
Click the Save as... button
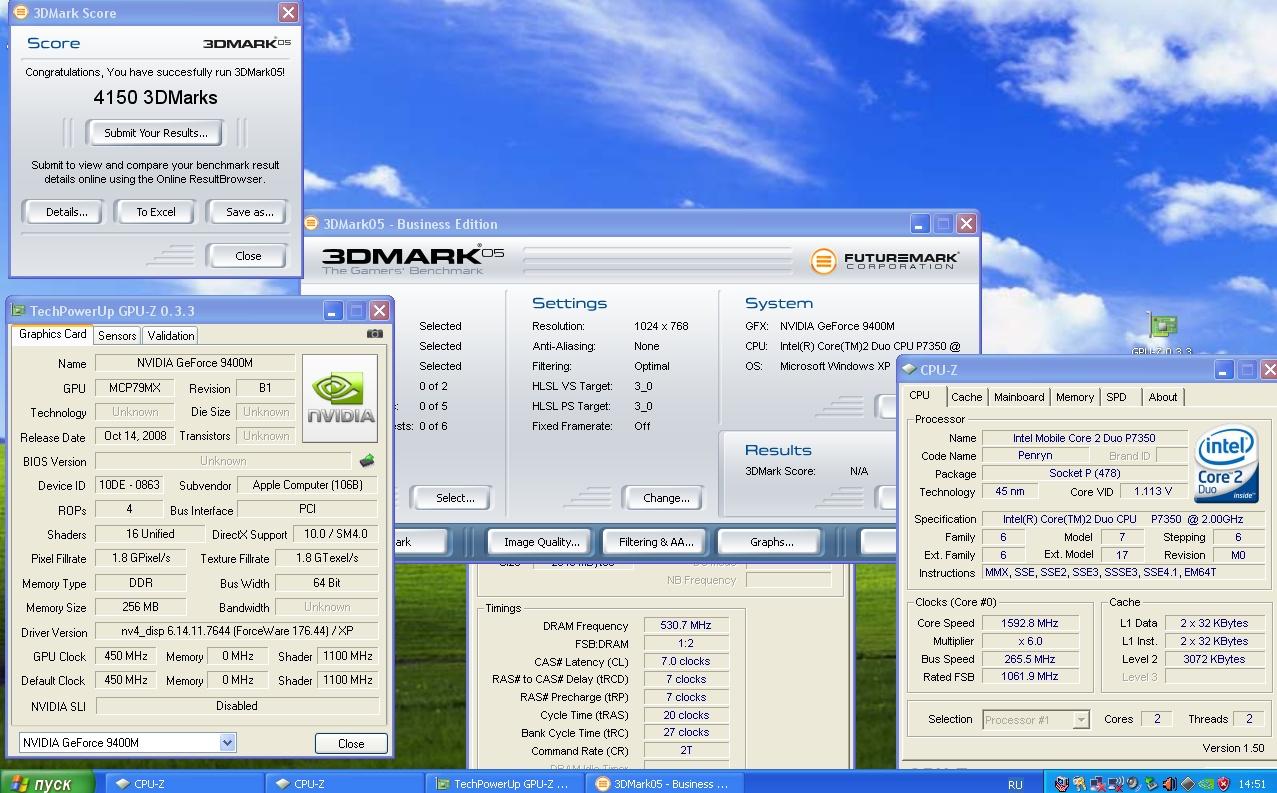pyautogui.click(x=249, y=212)
